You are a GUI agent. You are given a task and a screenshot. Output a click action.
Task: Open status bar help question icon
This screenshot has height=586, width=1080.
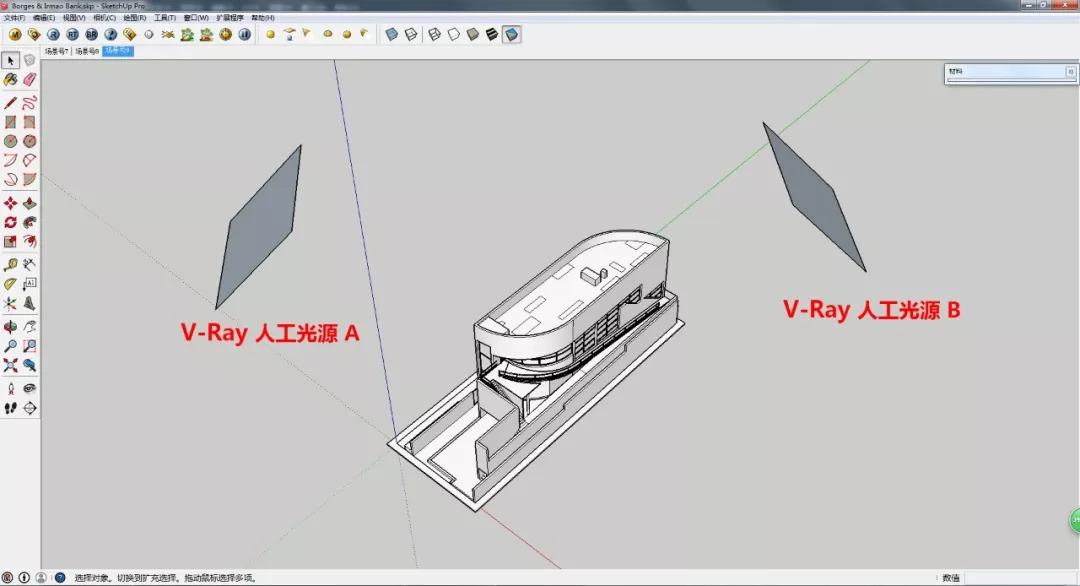(60, 578)
